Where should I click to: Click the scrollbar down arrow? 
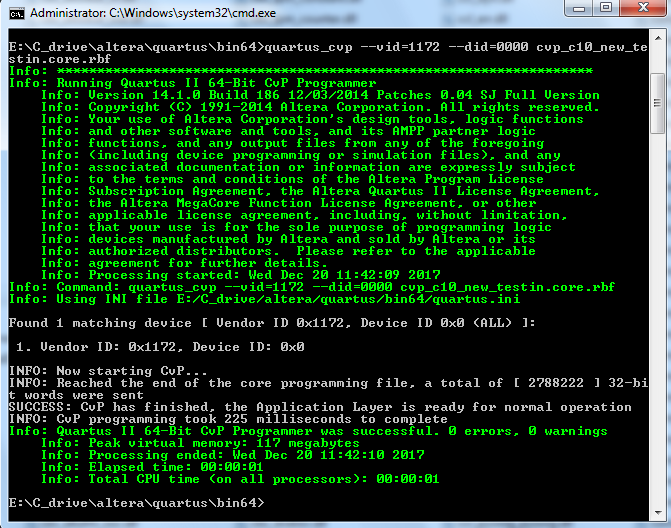coord(657,513)
